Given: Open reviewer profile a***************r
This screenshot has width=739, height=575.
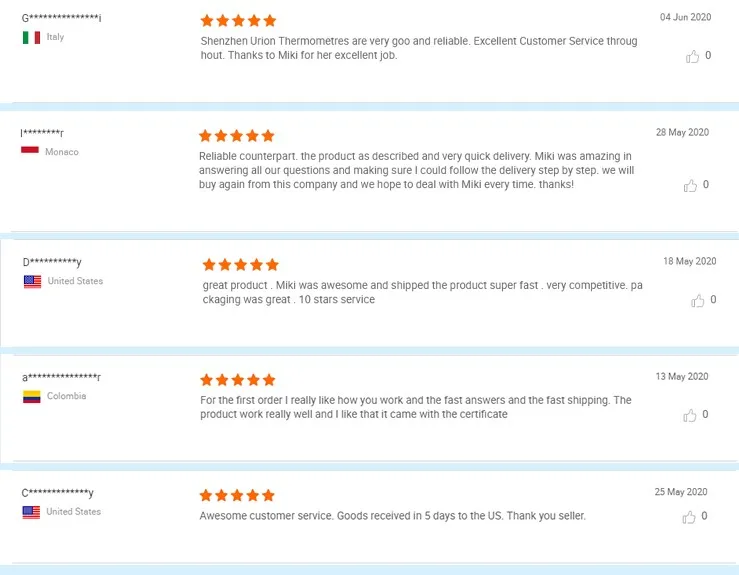Looking at the screenshot, I should pyautogui.click(x=61, y=377).
